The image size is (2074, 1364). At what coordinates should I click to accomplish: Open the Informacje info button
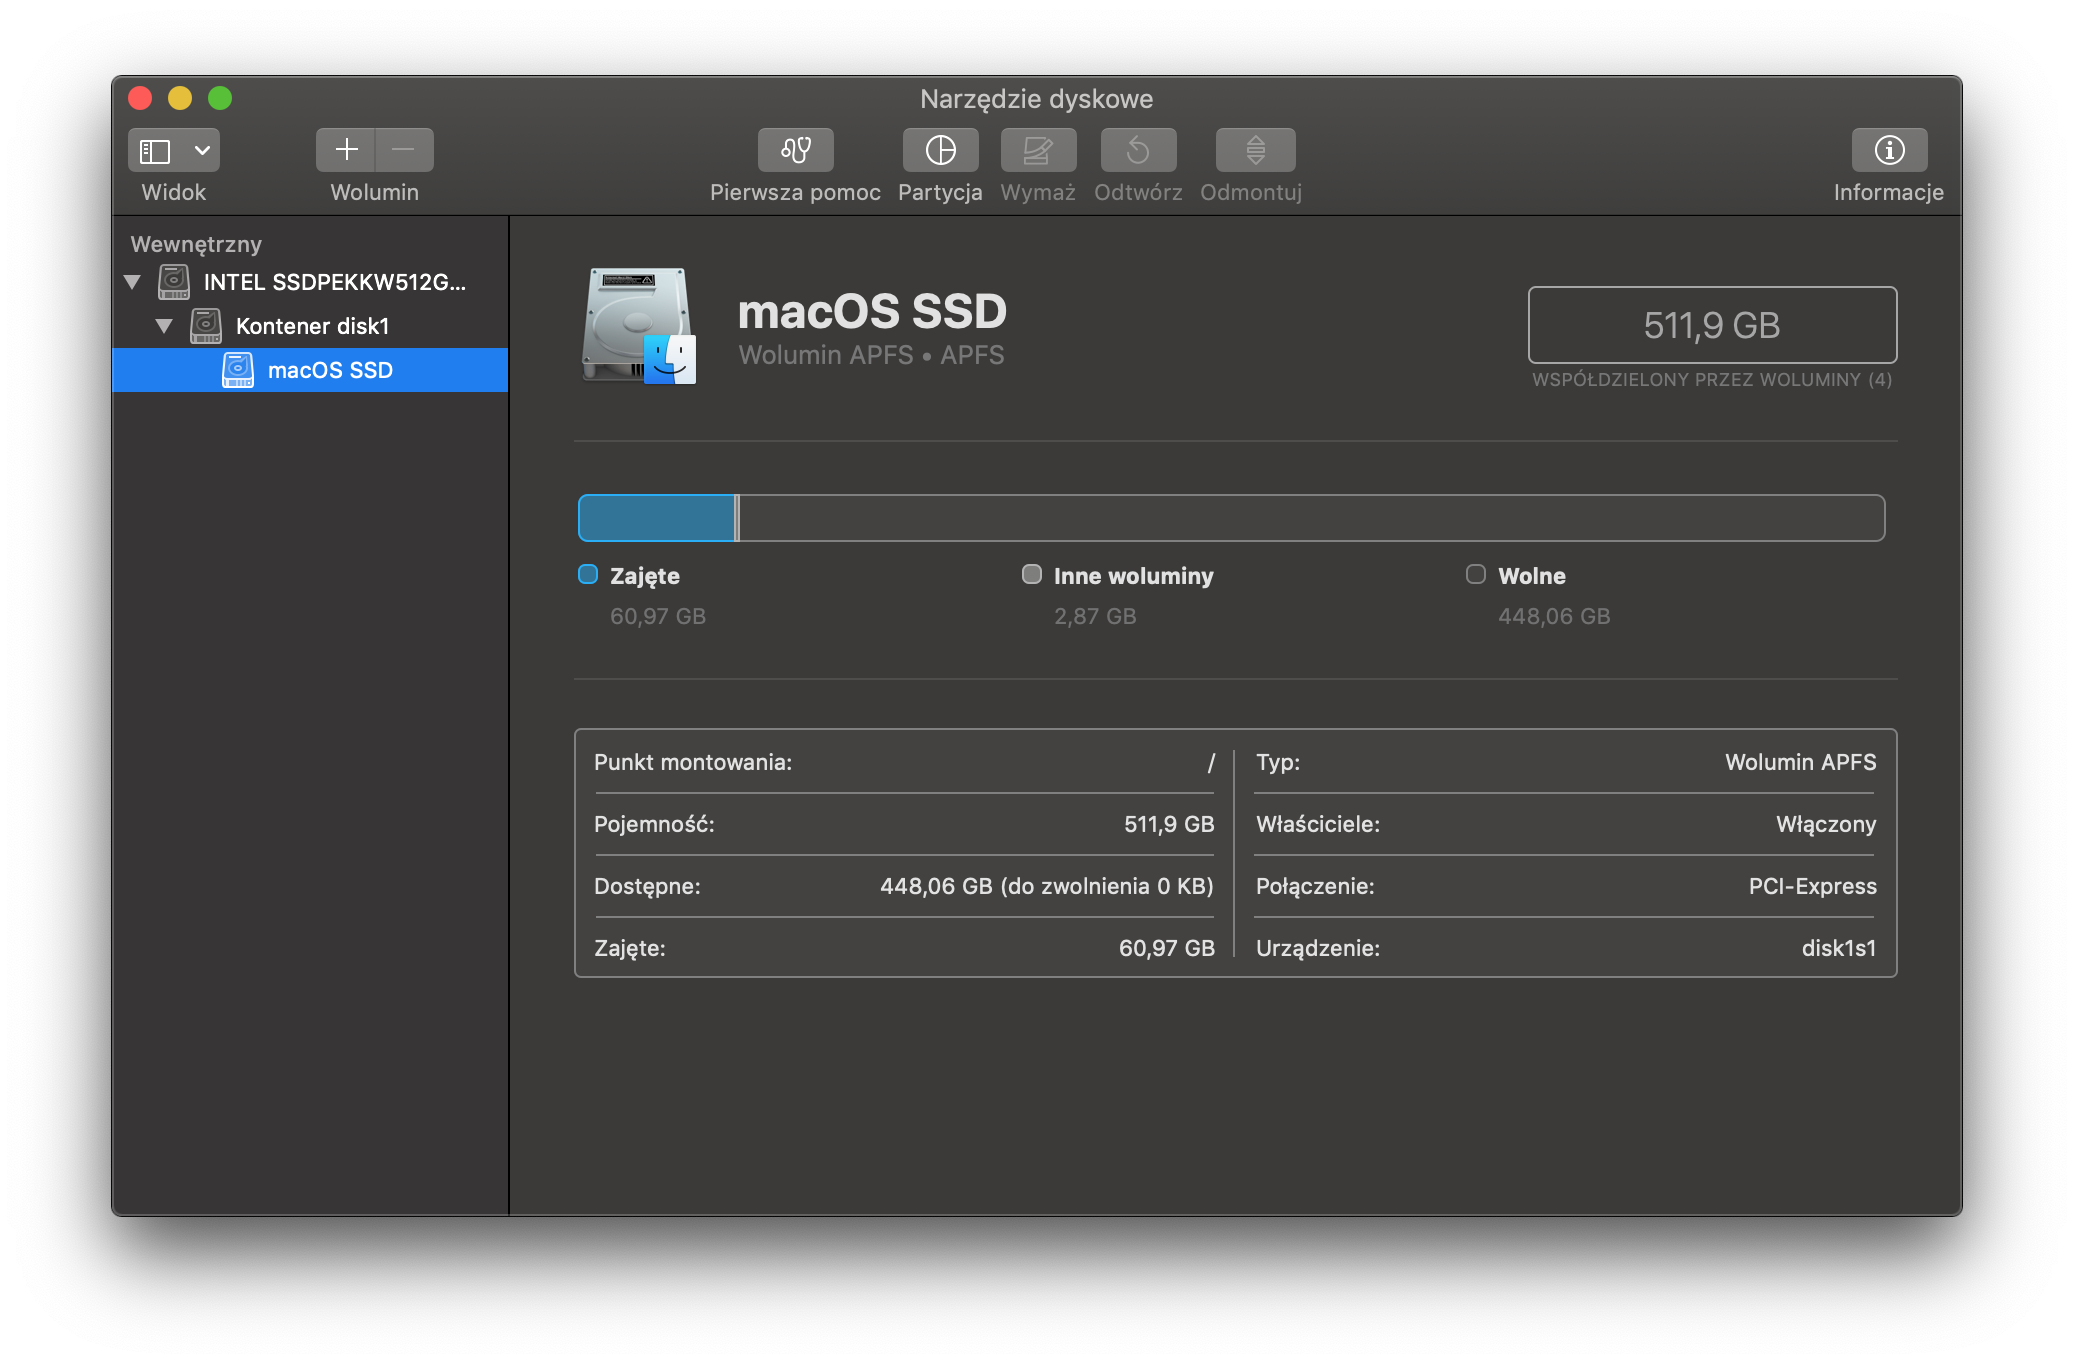[x=1889, y=150]
